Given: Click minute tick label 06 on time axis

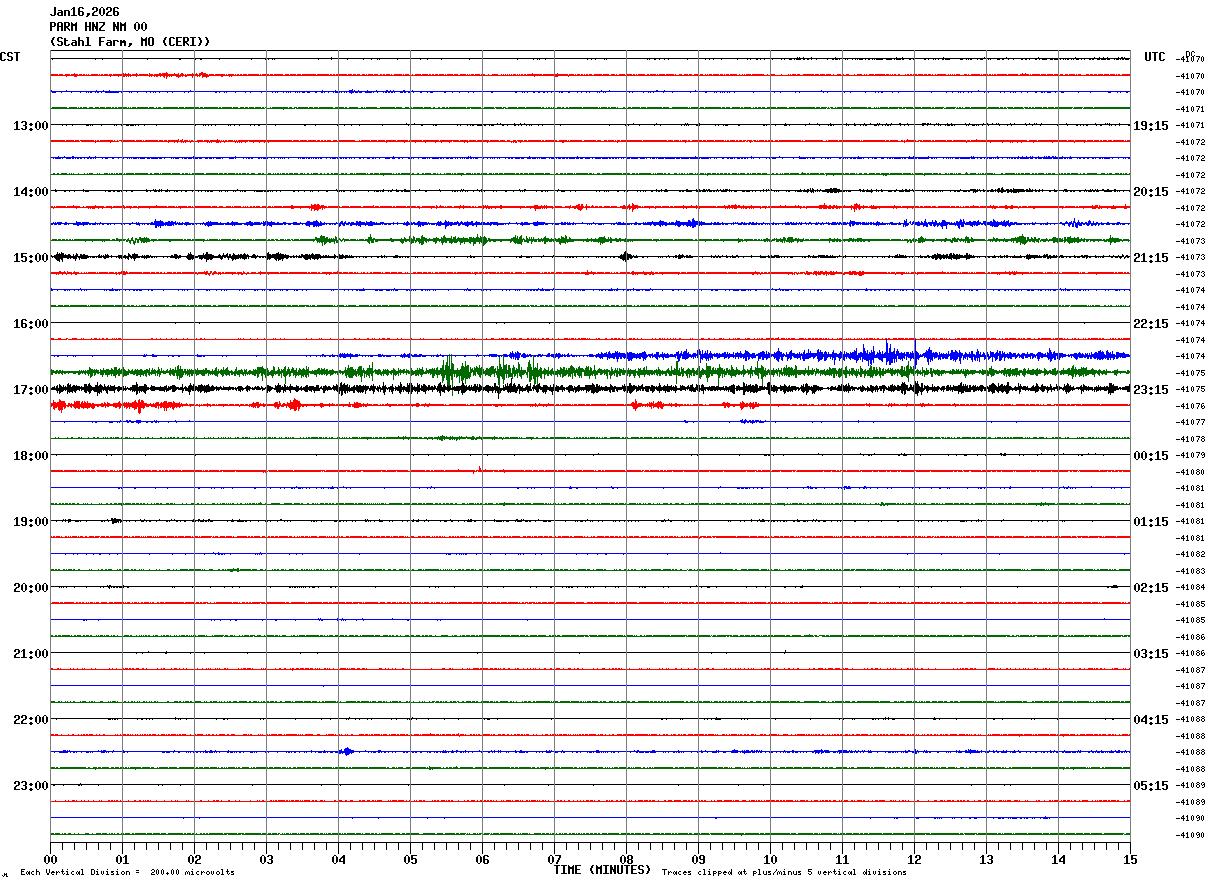Looking at the screenshot, I should coord(482,860).
